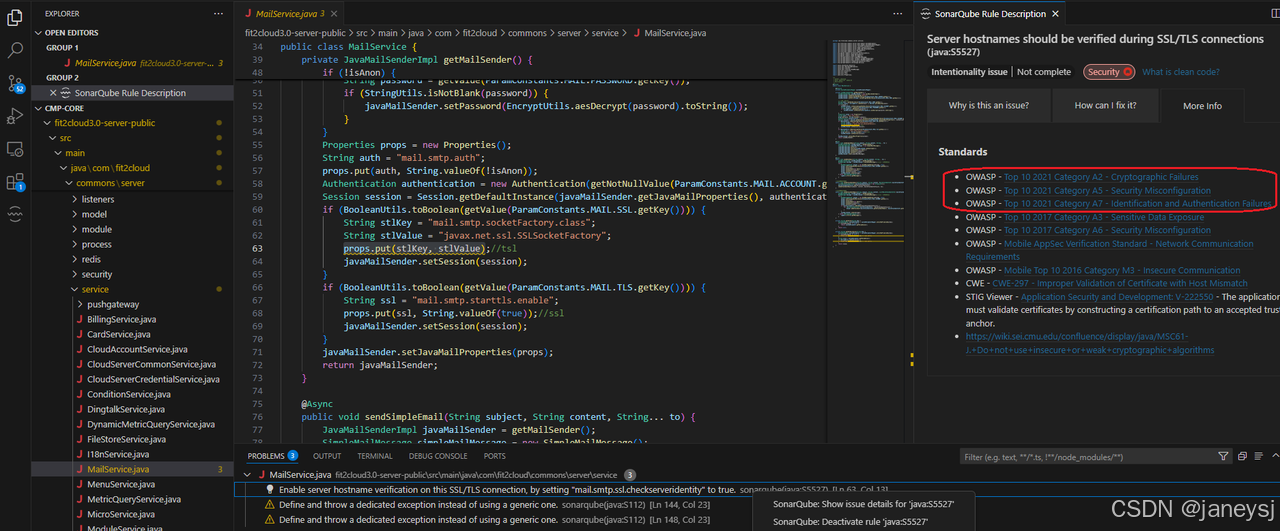This screenshot has width=1280, height=531.
Task: Maximize panel with the chevron-up icon
Action: 1274,456
